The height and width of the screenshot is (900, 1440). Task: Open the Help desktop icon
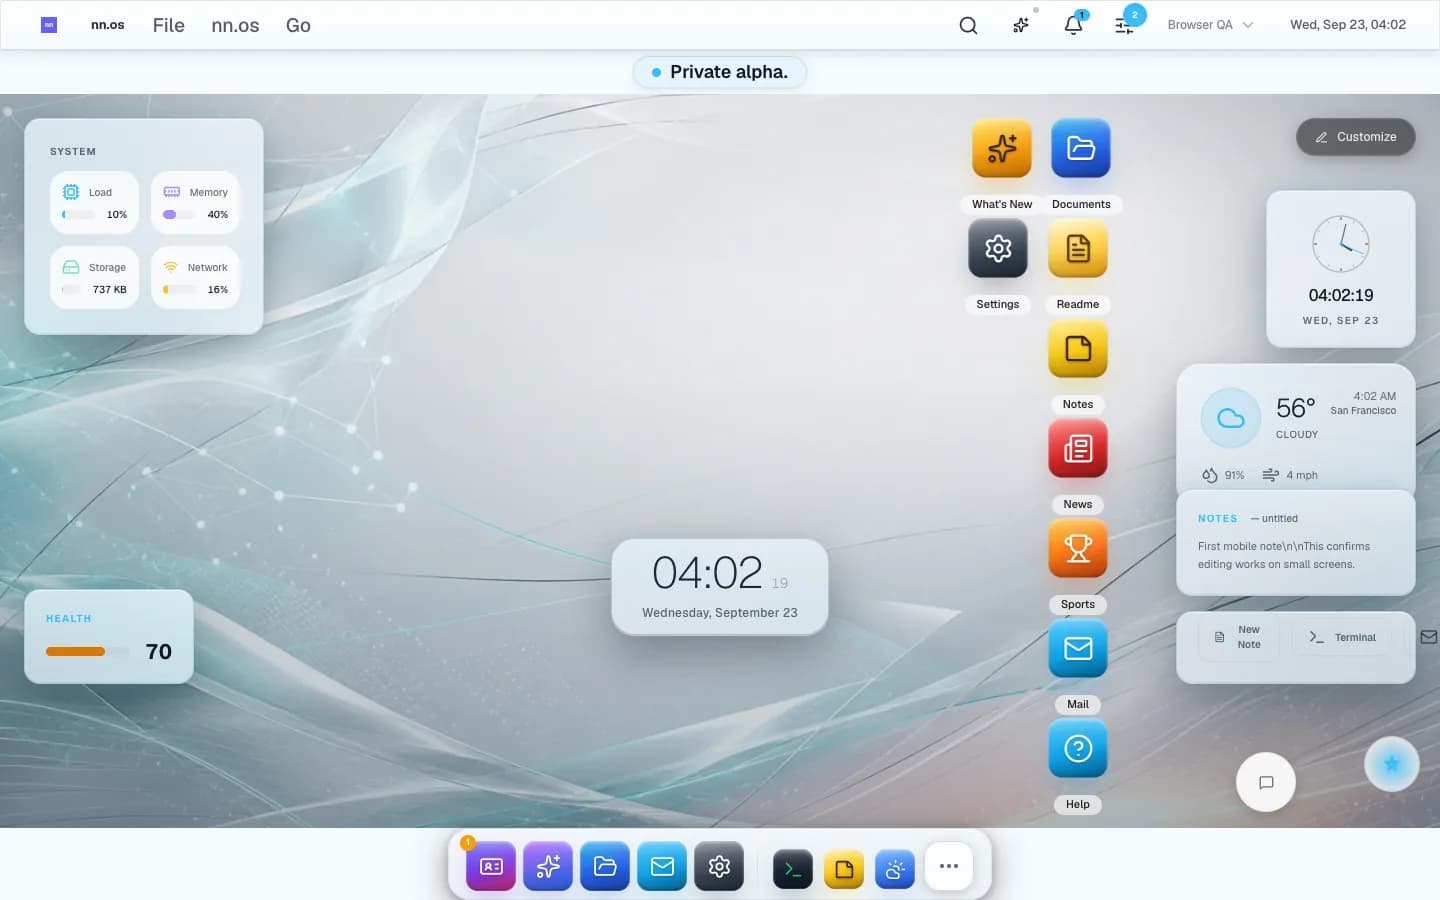click(1078, 749)
